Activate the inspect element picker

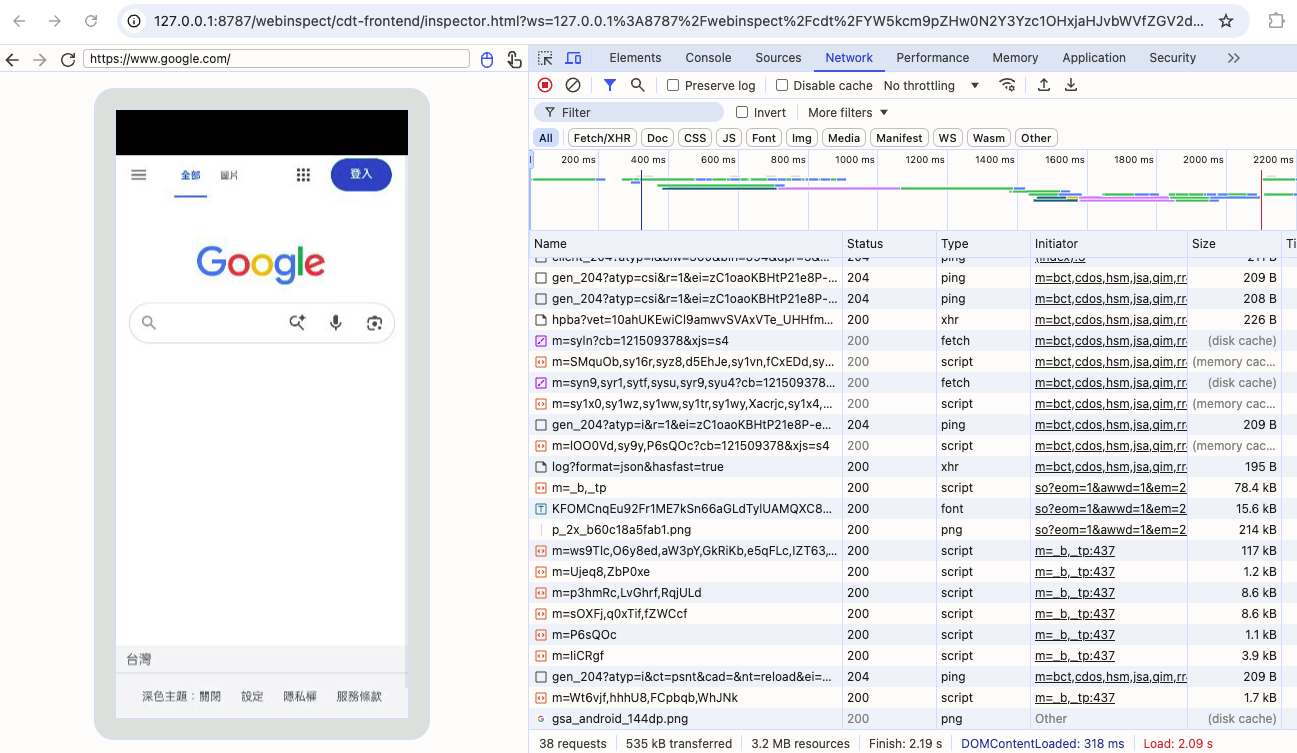(x=545, y=58)
